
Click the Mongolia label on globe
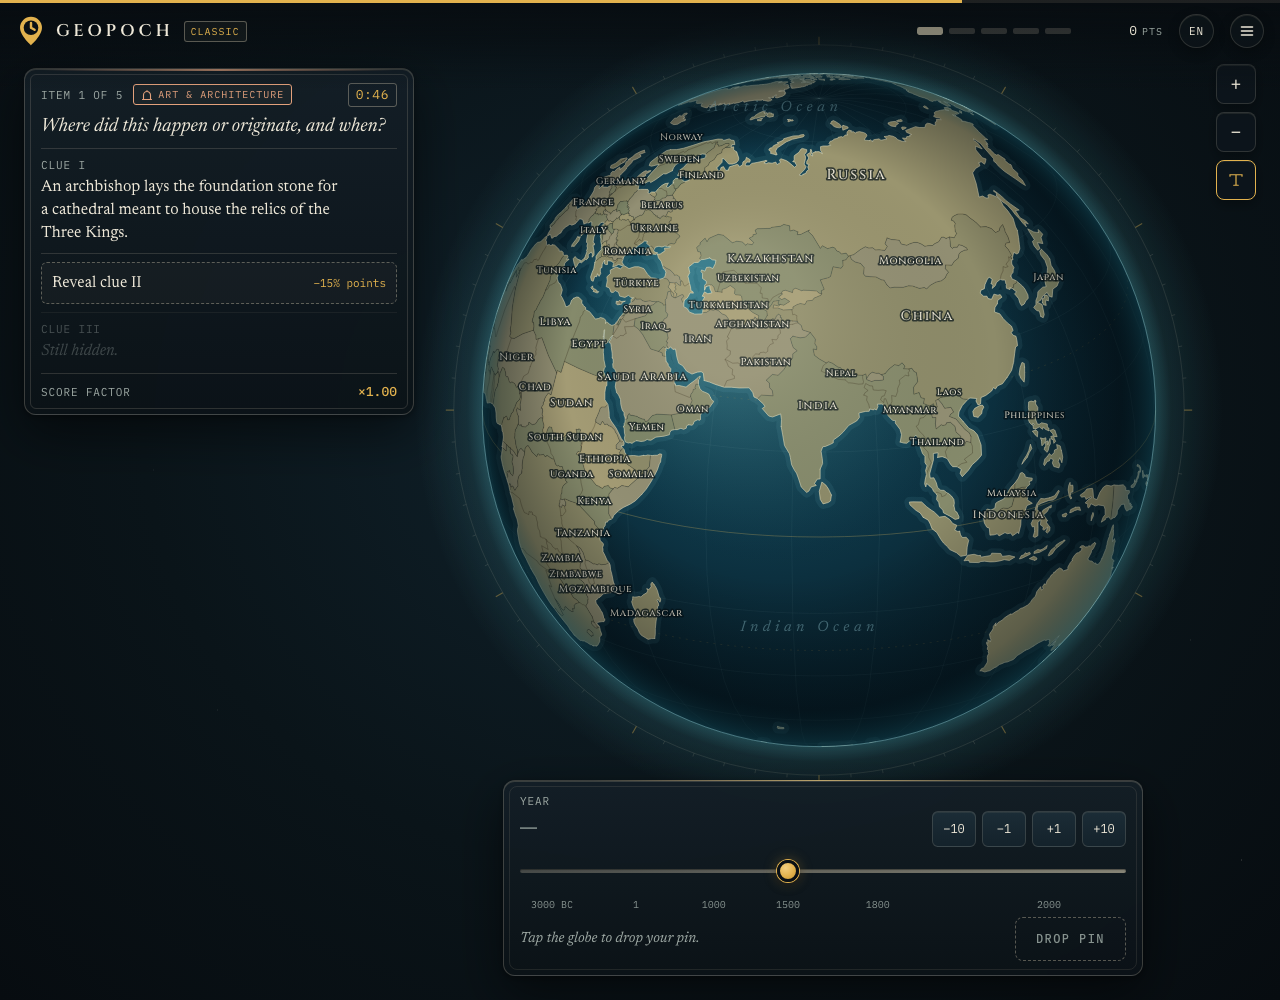[910, 260]
